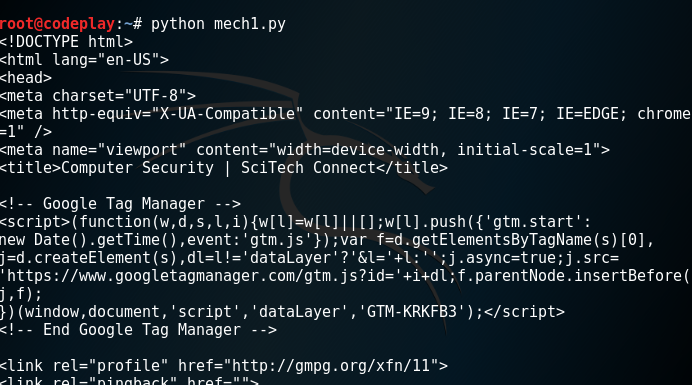Click the End Google Tag Manager comment
Screen dimensions: 692x385
[138, 330]
